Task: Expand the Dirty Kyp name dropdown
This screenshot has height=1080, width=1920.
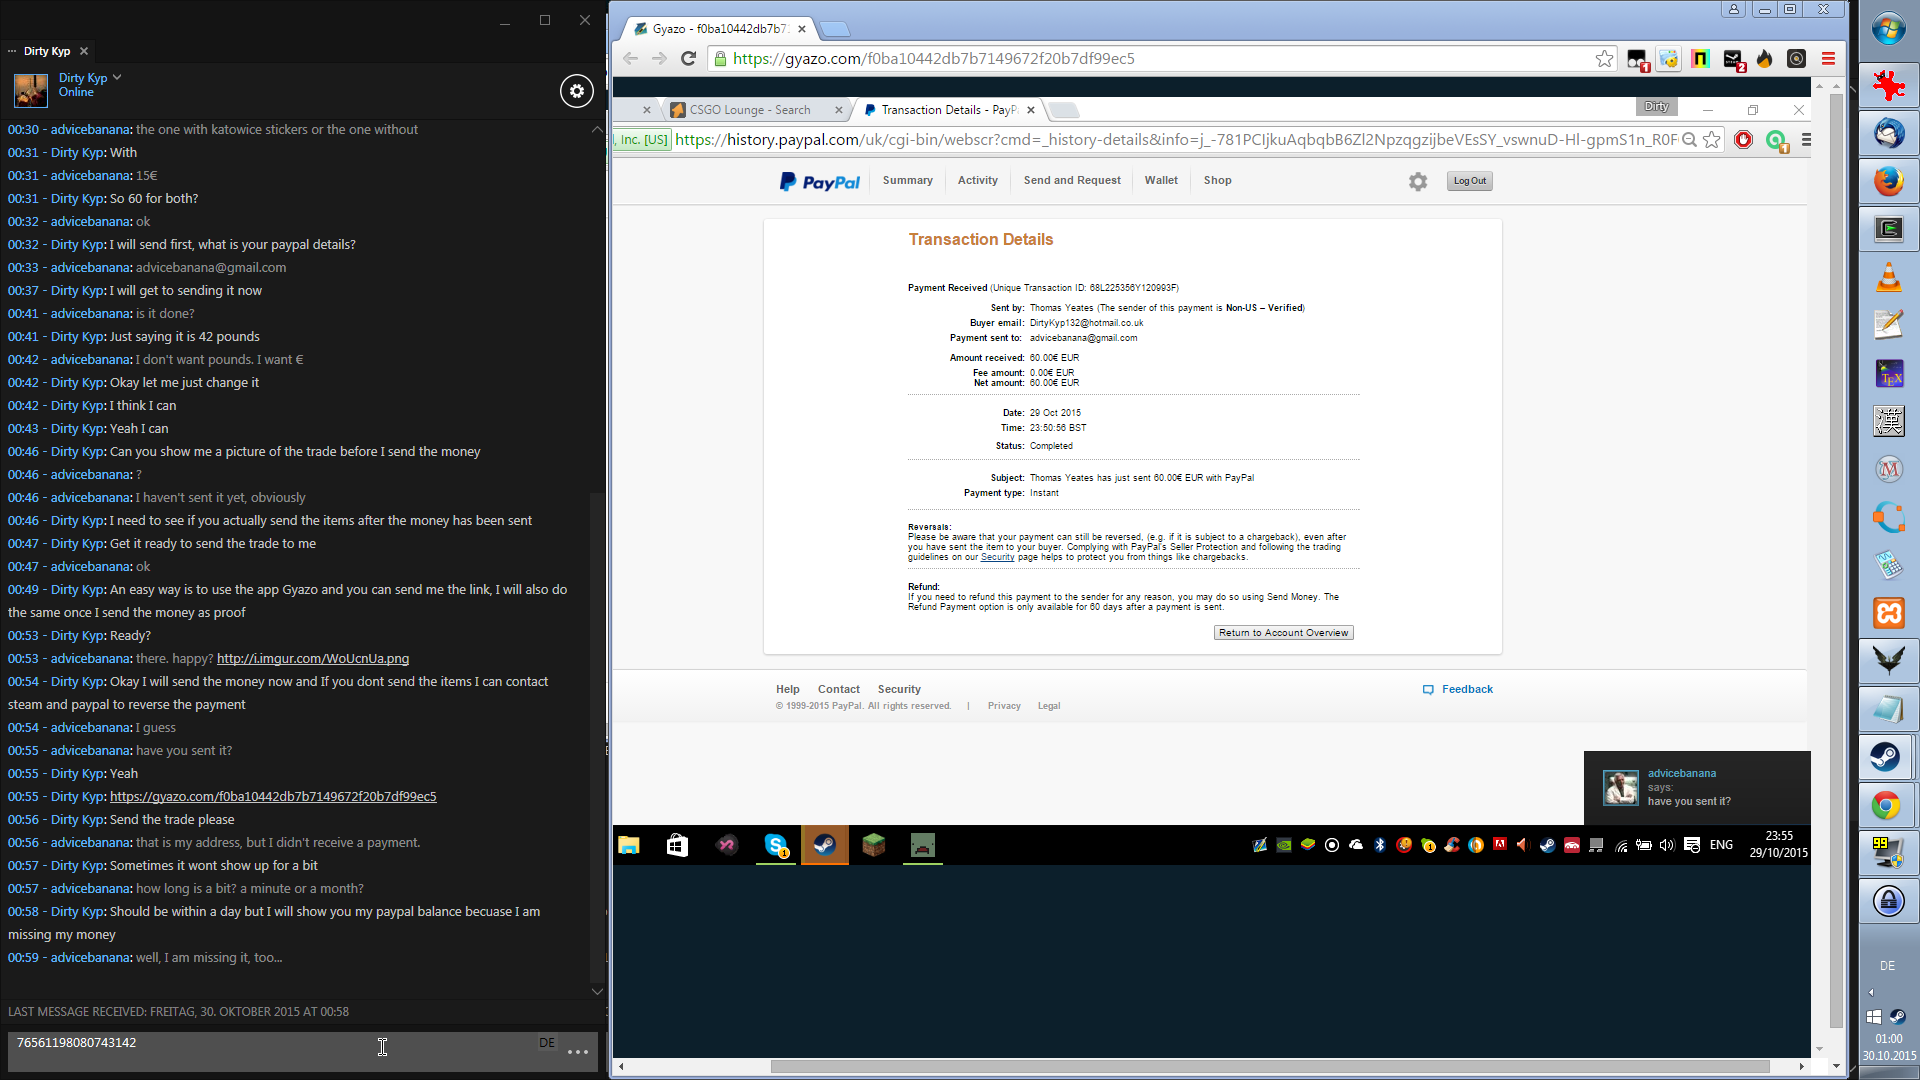Action: click(117, 77)
